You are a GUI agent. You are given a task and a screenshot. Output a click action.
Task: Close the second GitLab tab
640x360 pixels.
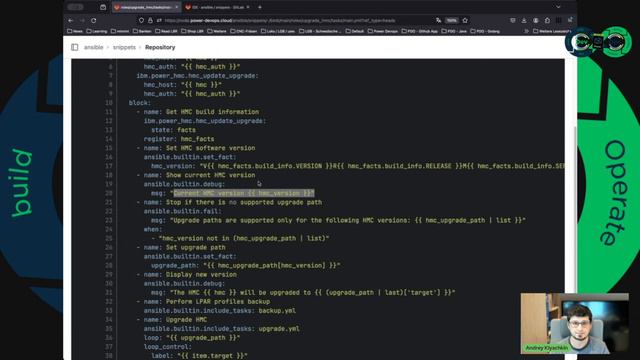248,7
